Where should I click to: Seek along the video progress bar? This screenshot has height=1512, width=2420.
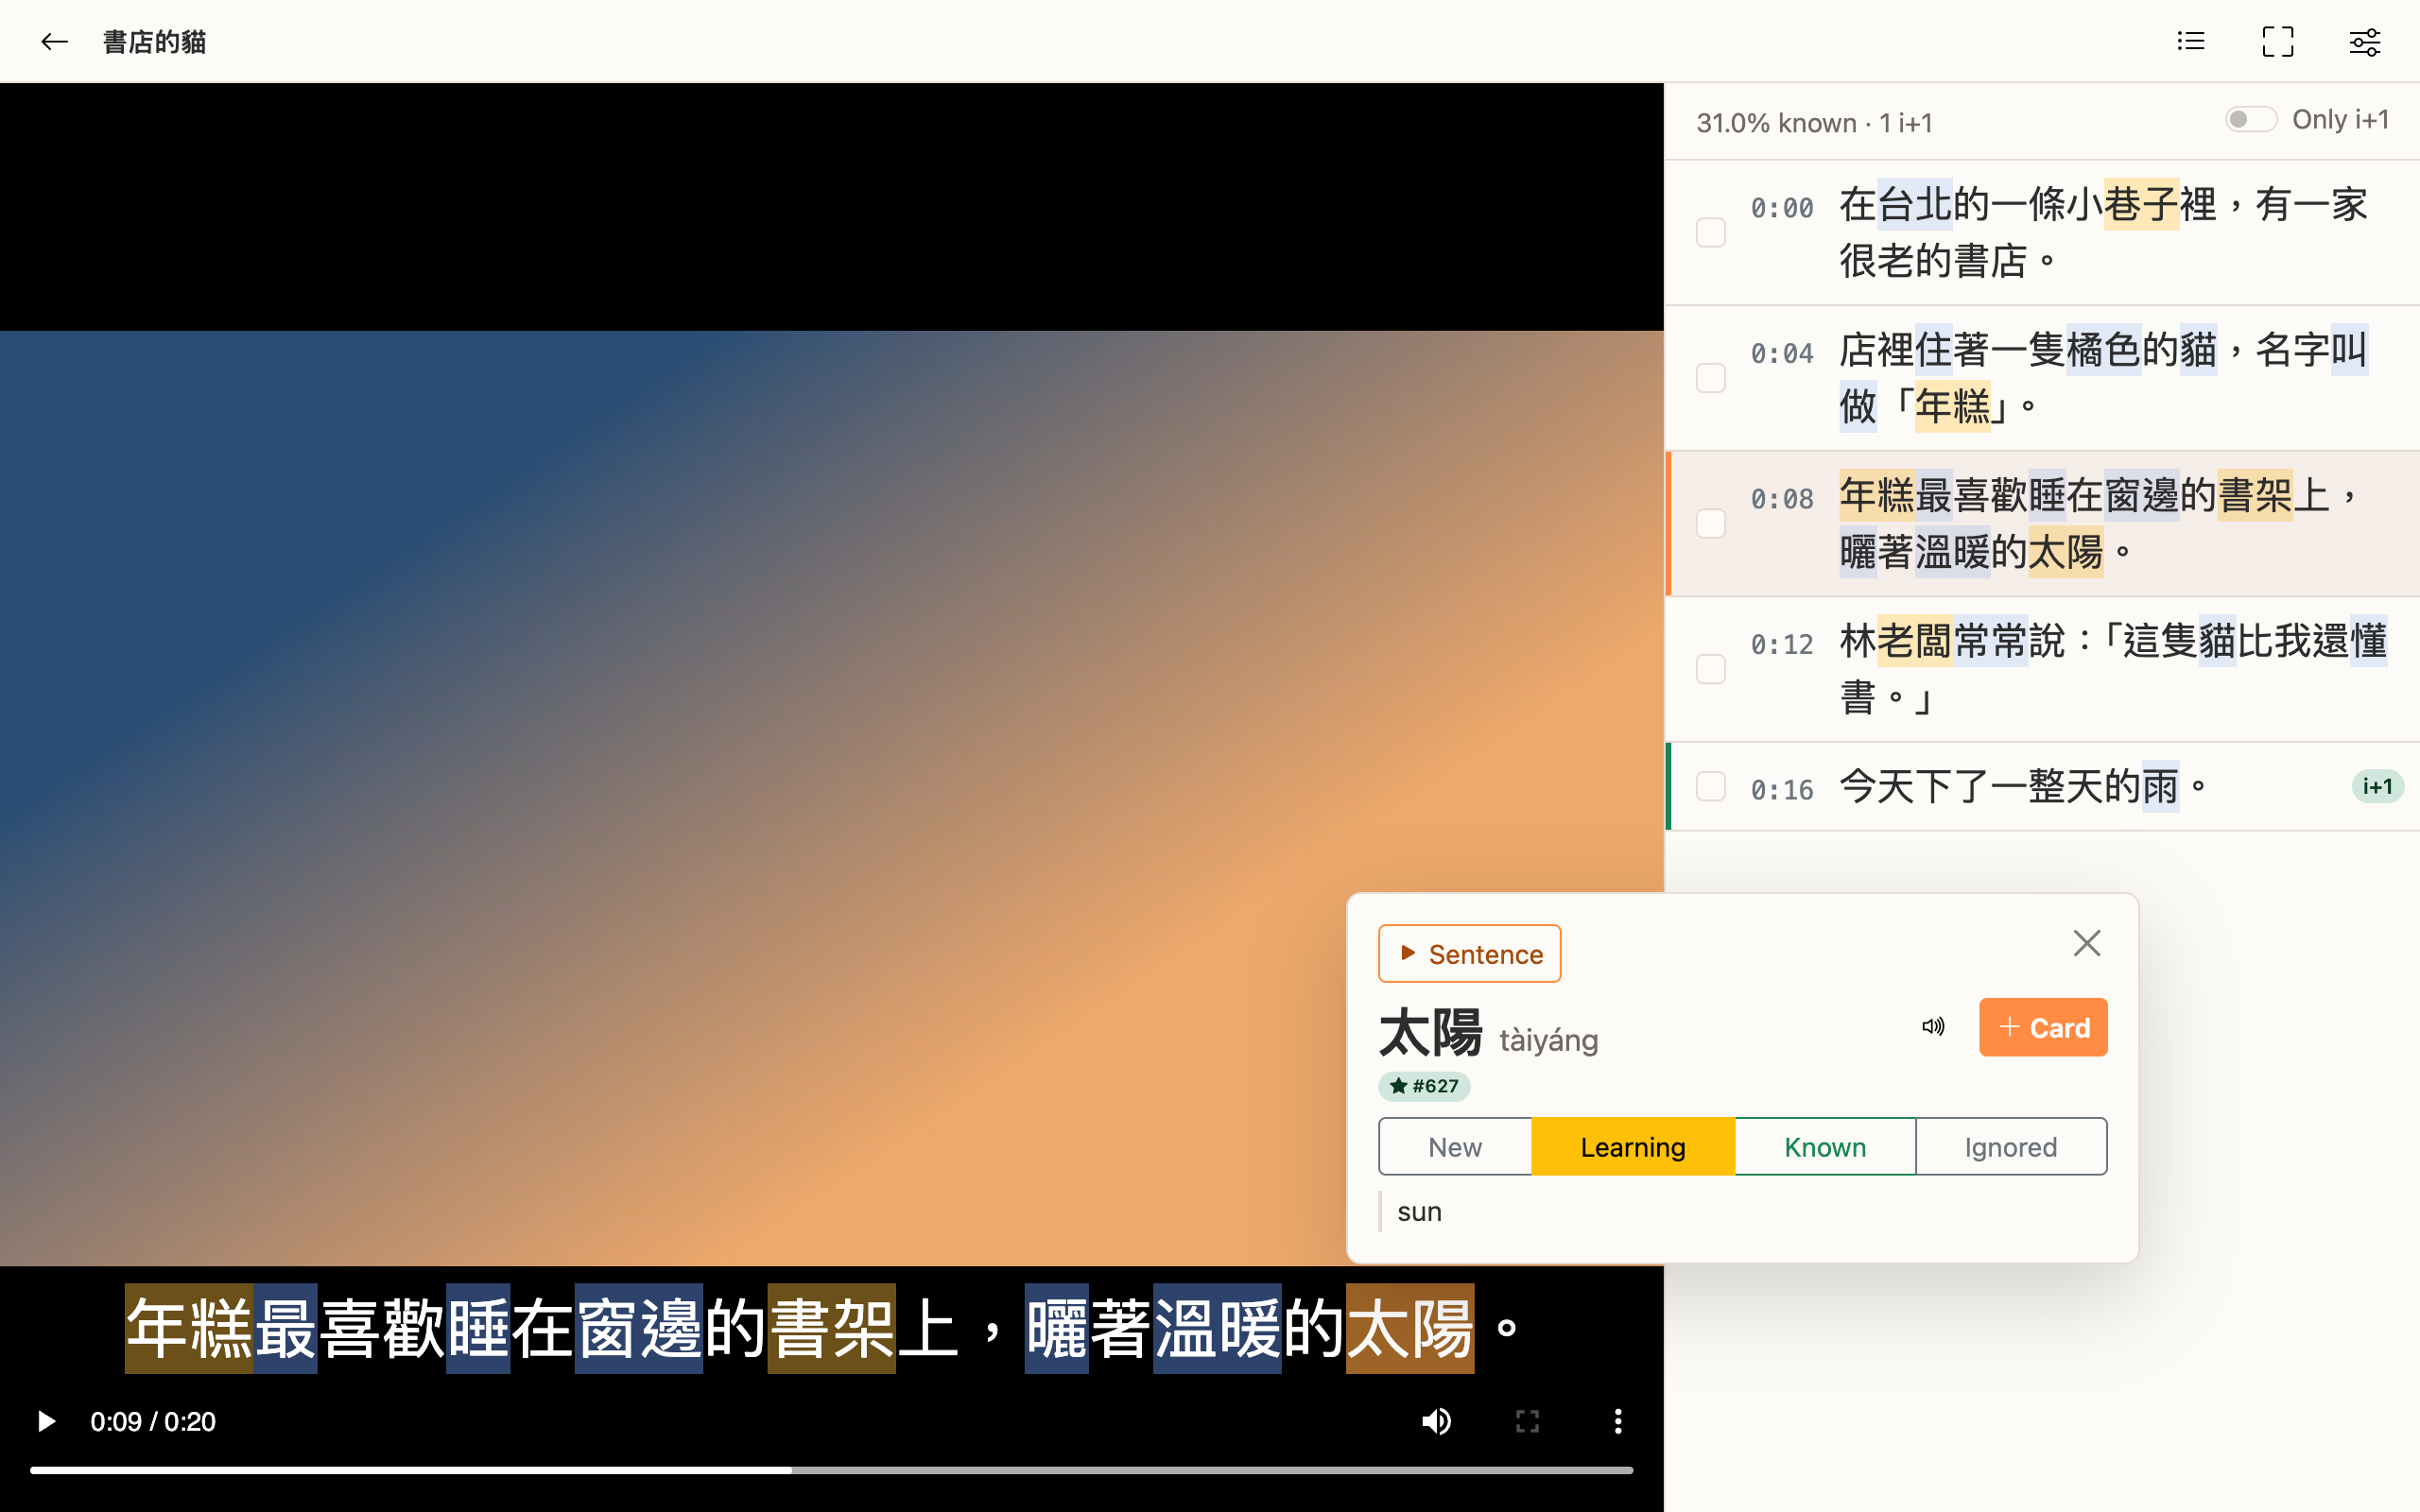[831, 1470]
